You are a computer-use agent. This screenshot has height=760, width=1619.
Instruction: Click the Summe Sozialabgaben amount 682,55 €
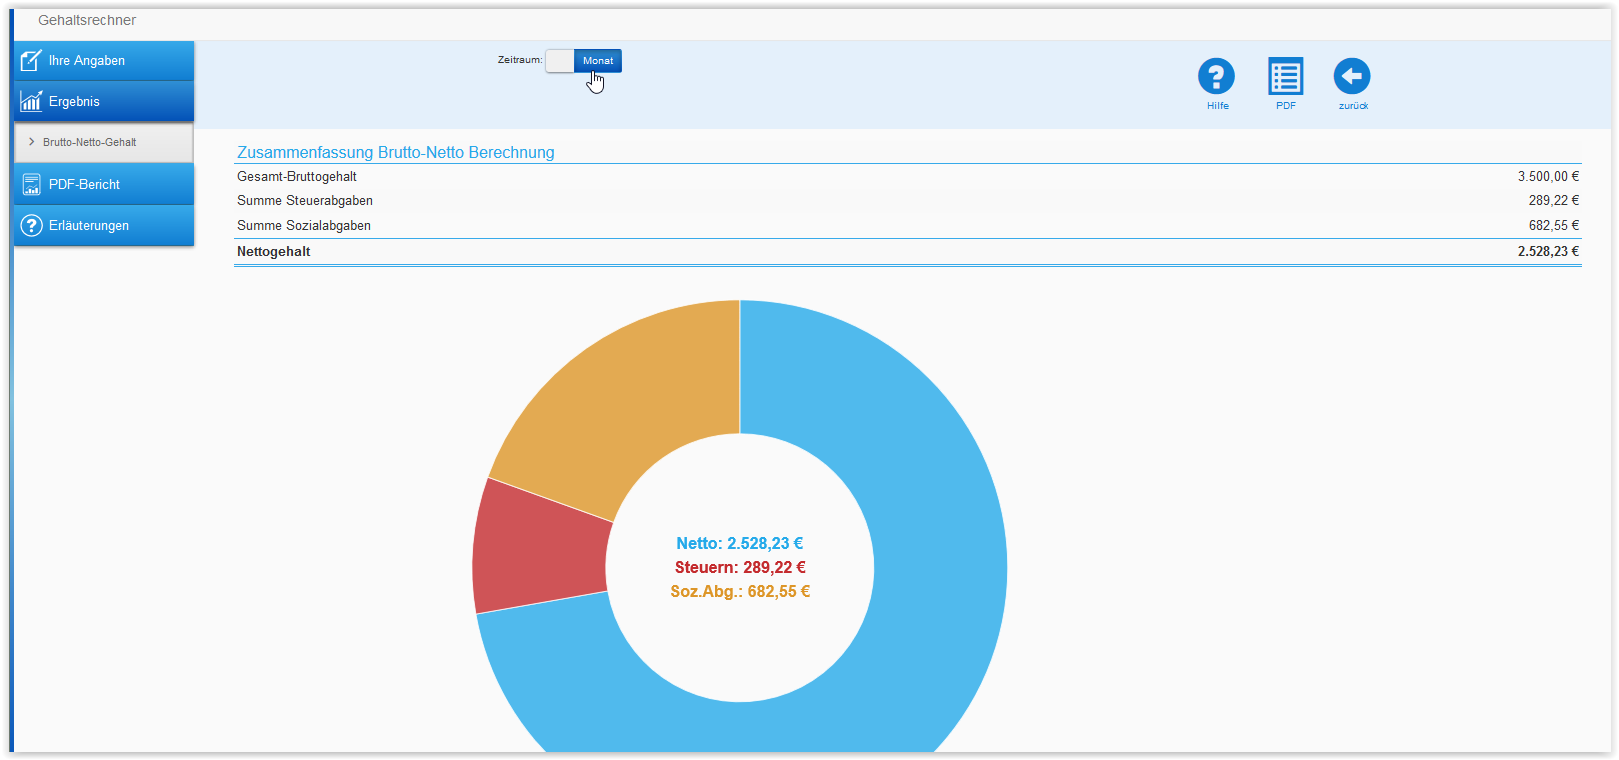[1553, 226]
